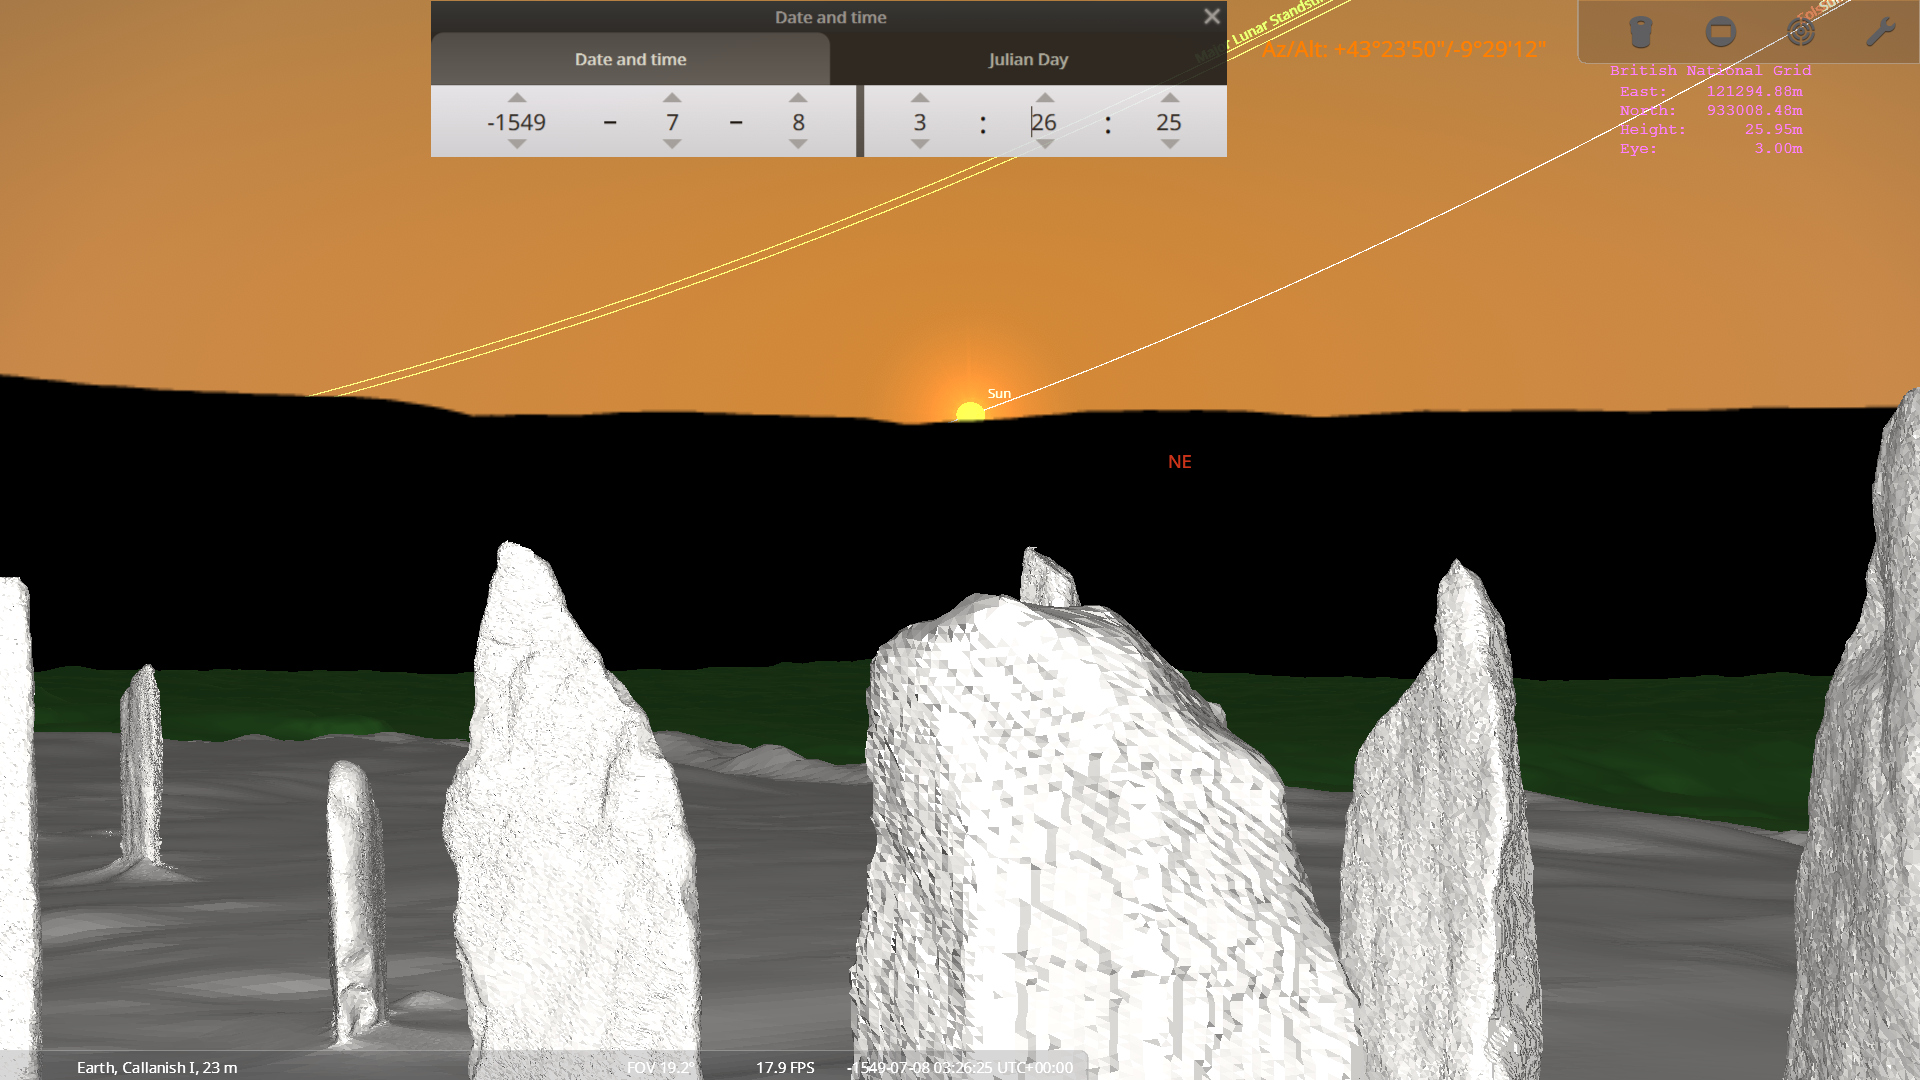Screen dimensions: 1920x1080
Task: Click the Earth, Callanish I location text
Action: pyautogui.click(x=156, y=1067)
